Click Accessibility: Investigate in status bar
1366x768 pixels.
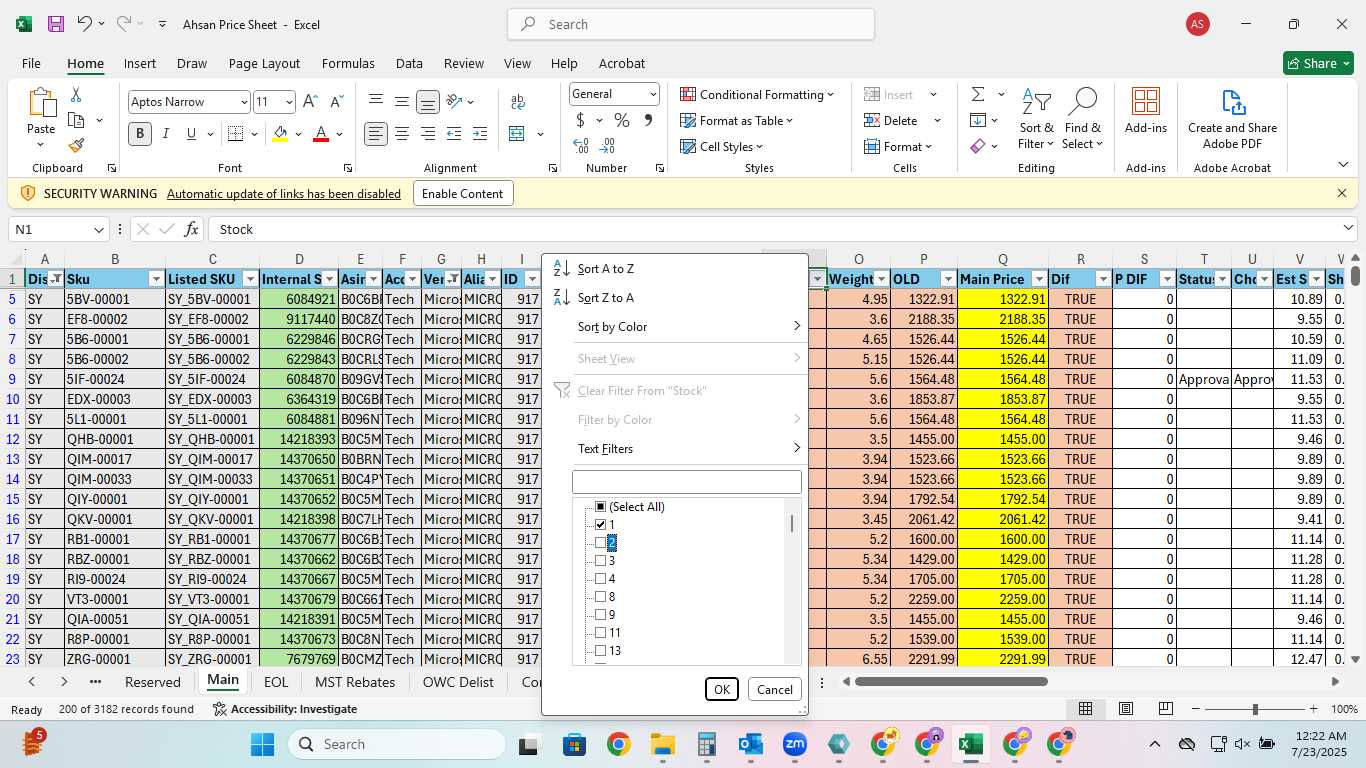point(285,709)
